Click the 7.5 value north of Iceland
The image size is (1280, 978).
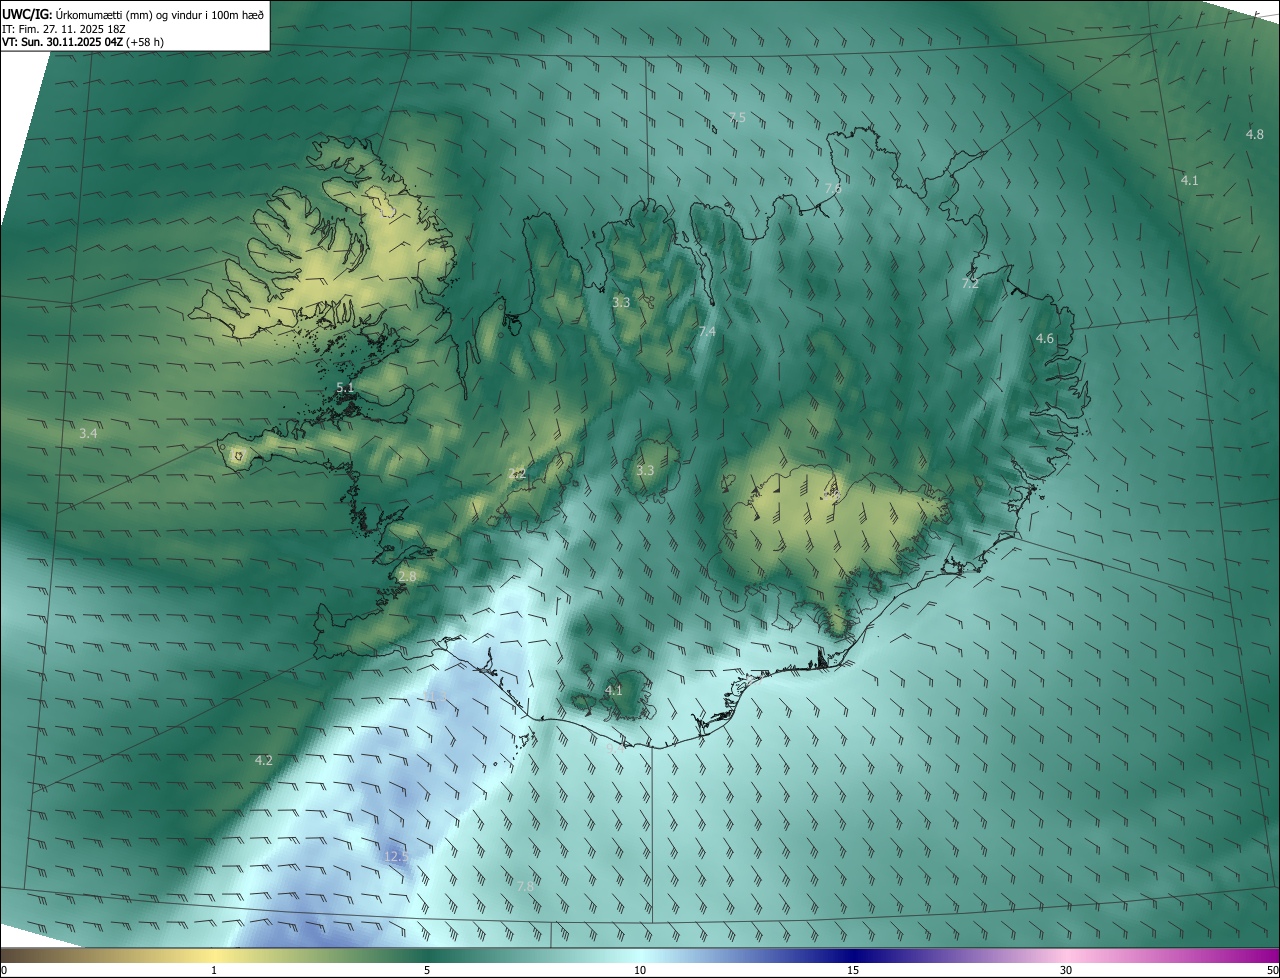[737, 118]
